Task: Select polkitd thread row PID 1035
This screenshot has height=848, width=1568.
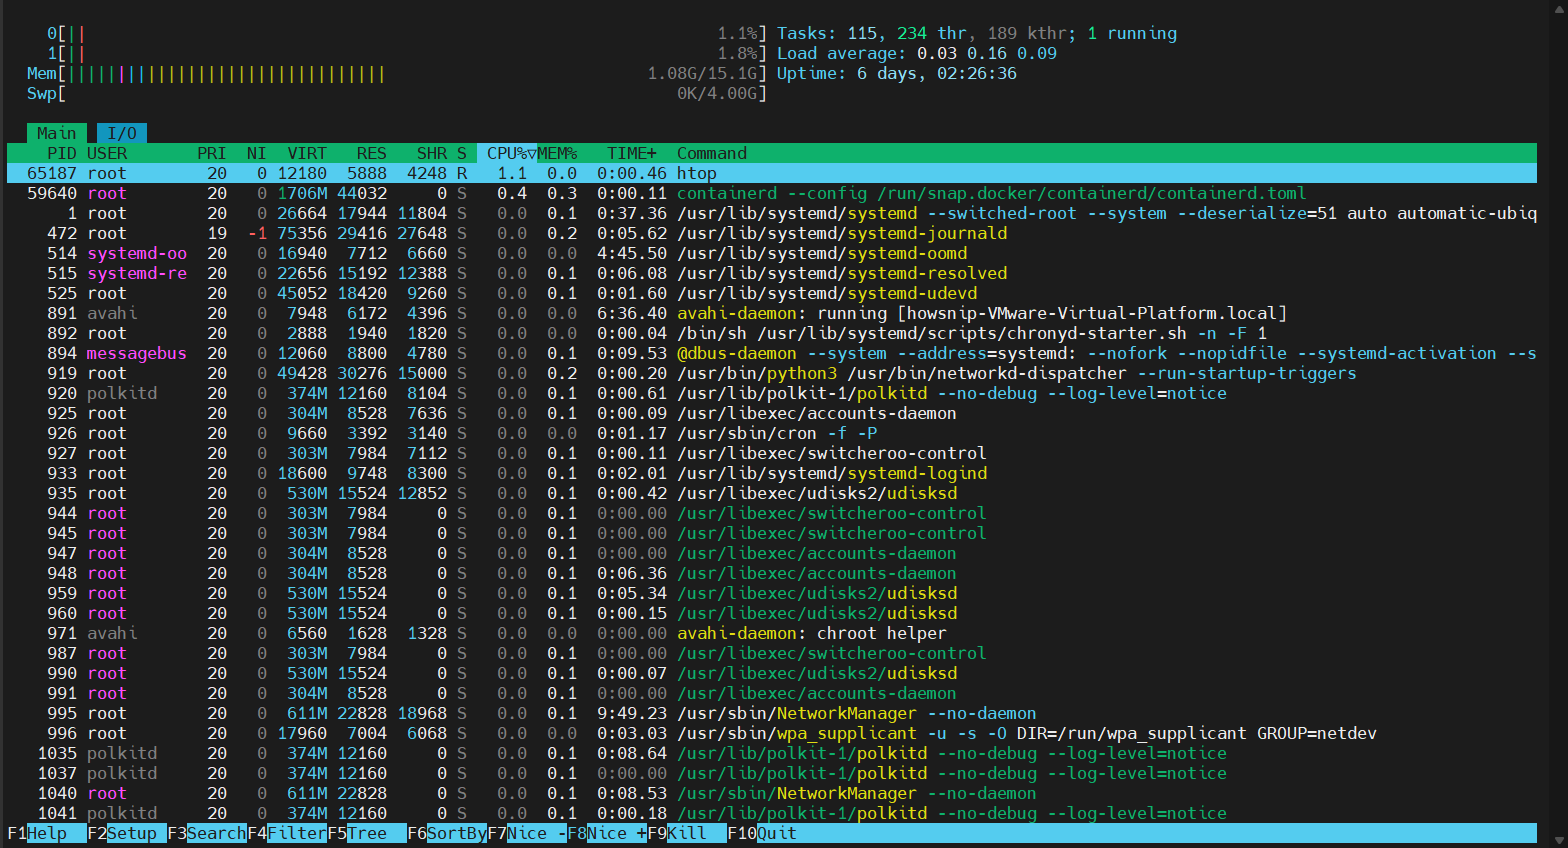Action: click(x=772, y=753)
